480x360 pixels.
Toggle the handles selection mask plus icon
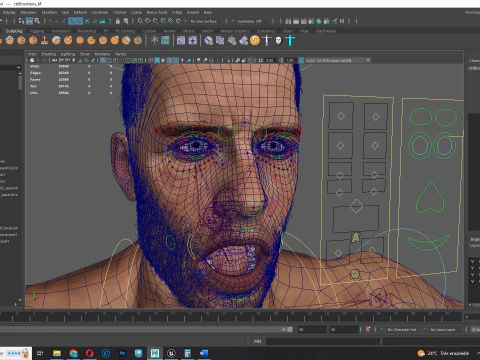pos(56,21)
